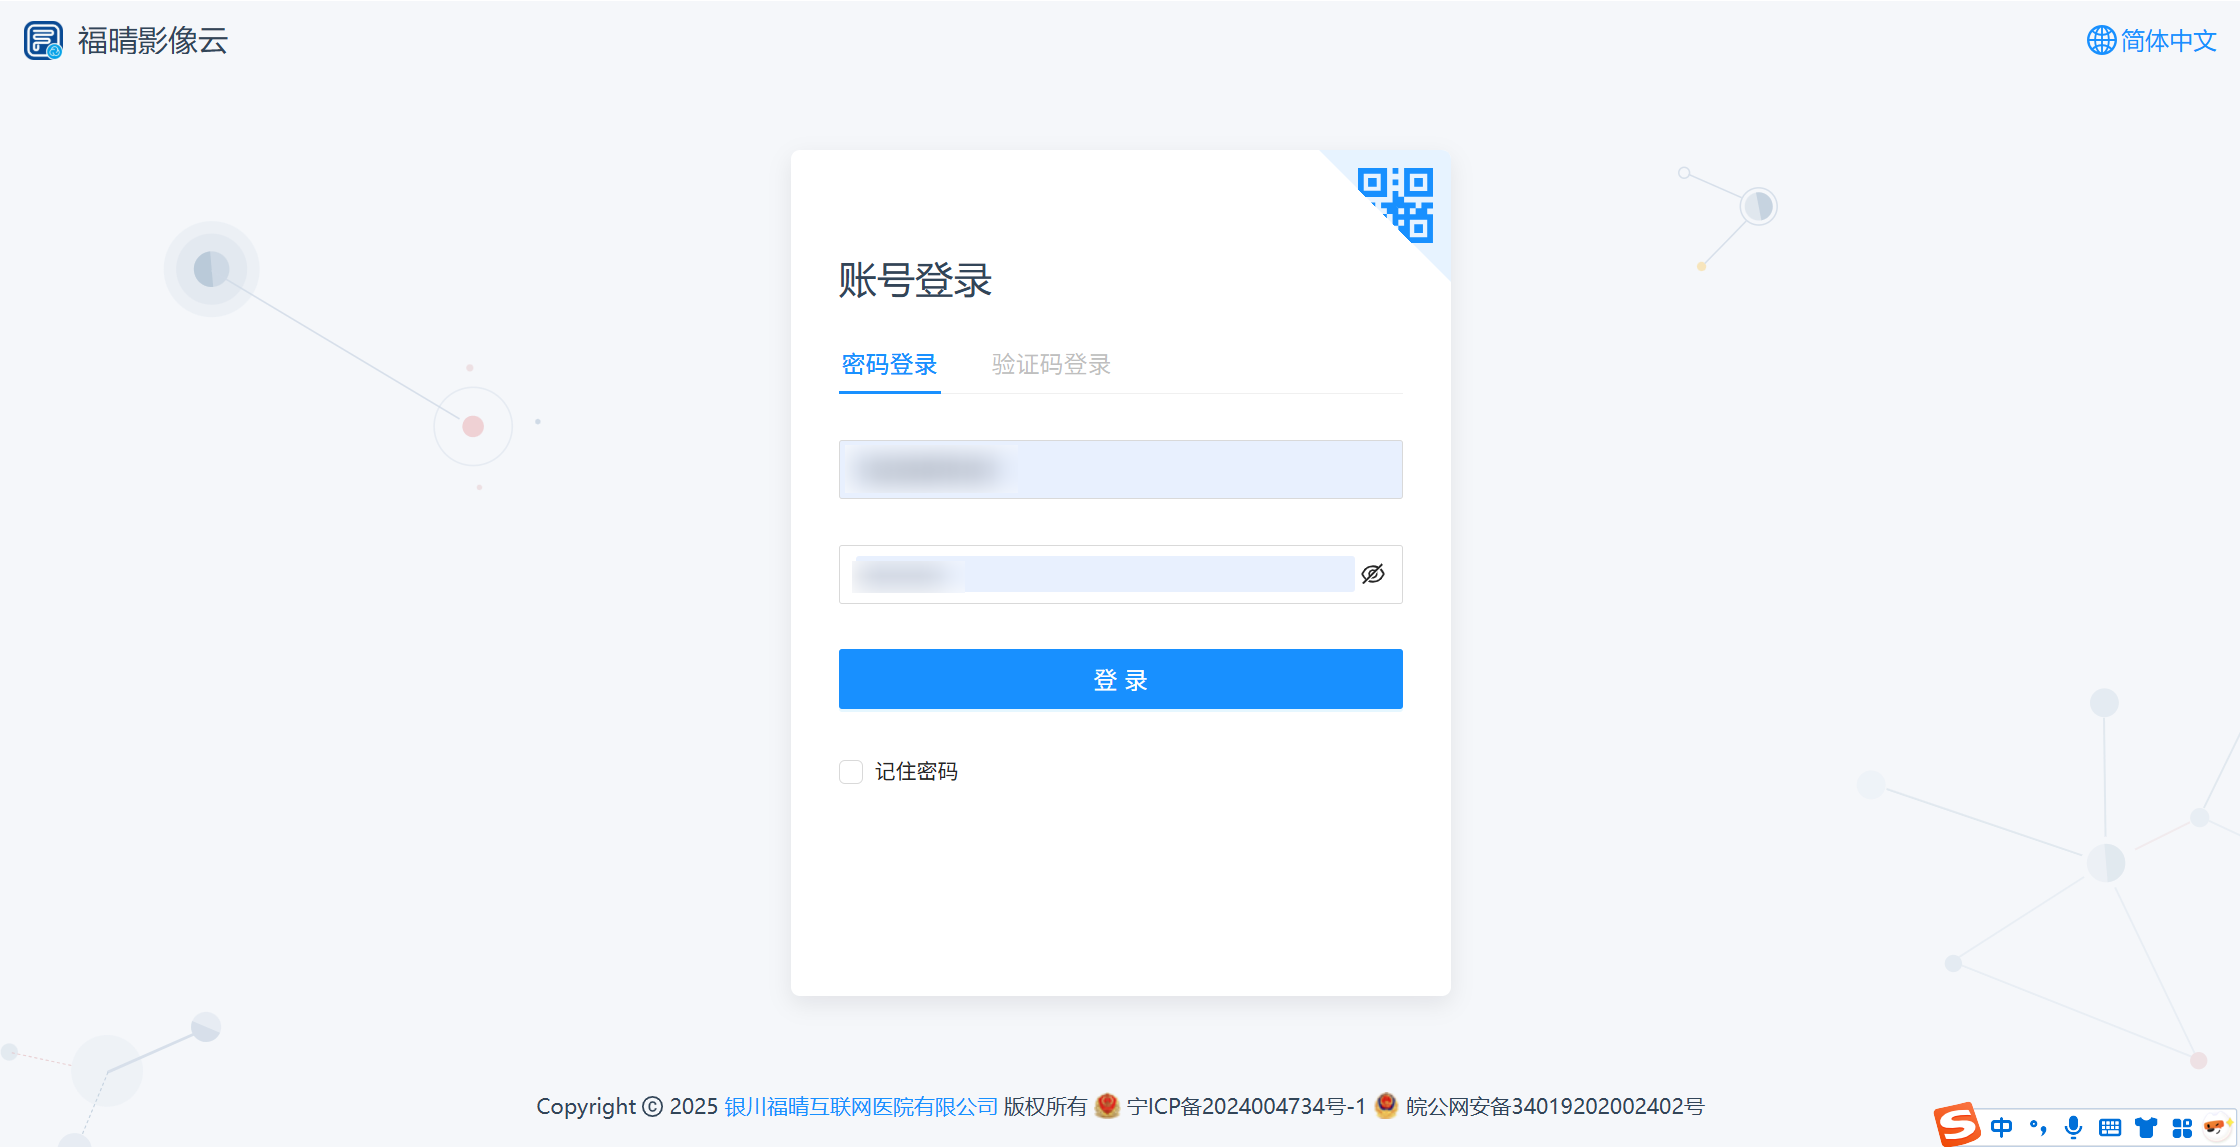This screenshot has width=2240, height=1147.
Task: Select the 密码登录 tab
Action: tap(890, 365)
